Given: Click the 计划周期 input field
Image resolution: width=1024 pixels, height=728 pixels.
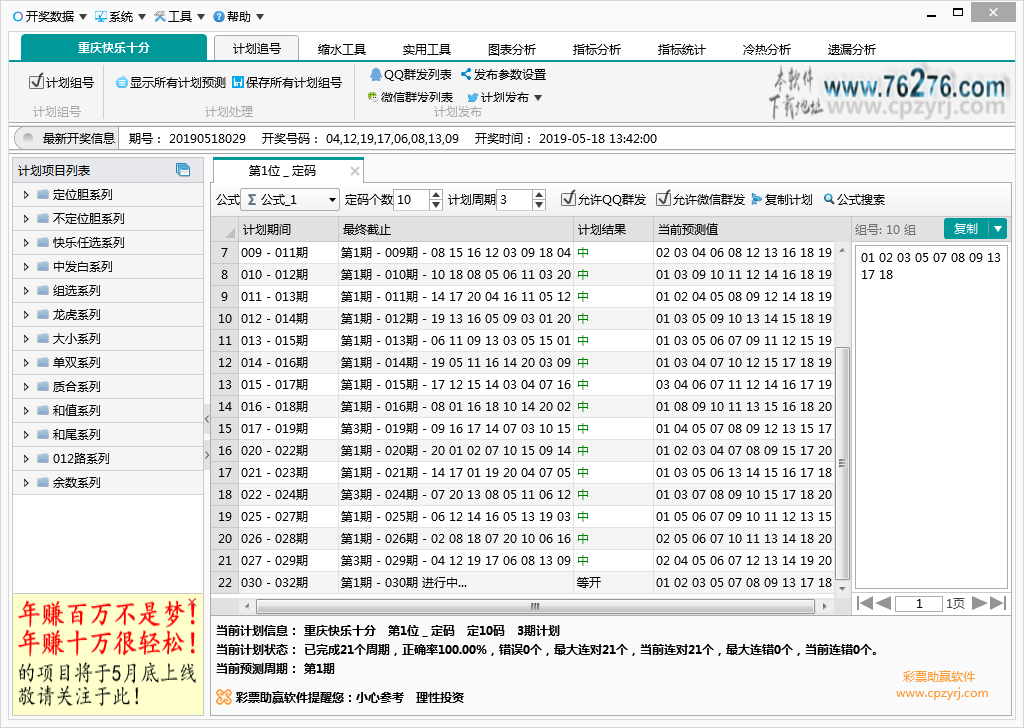Looking at the screenshot, I should click(x=514, y=199).
